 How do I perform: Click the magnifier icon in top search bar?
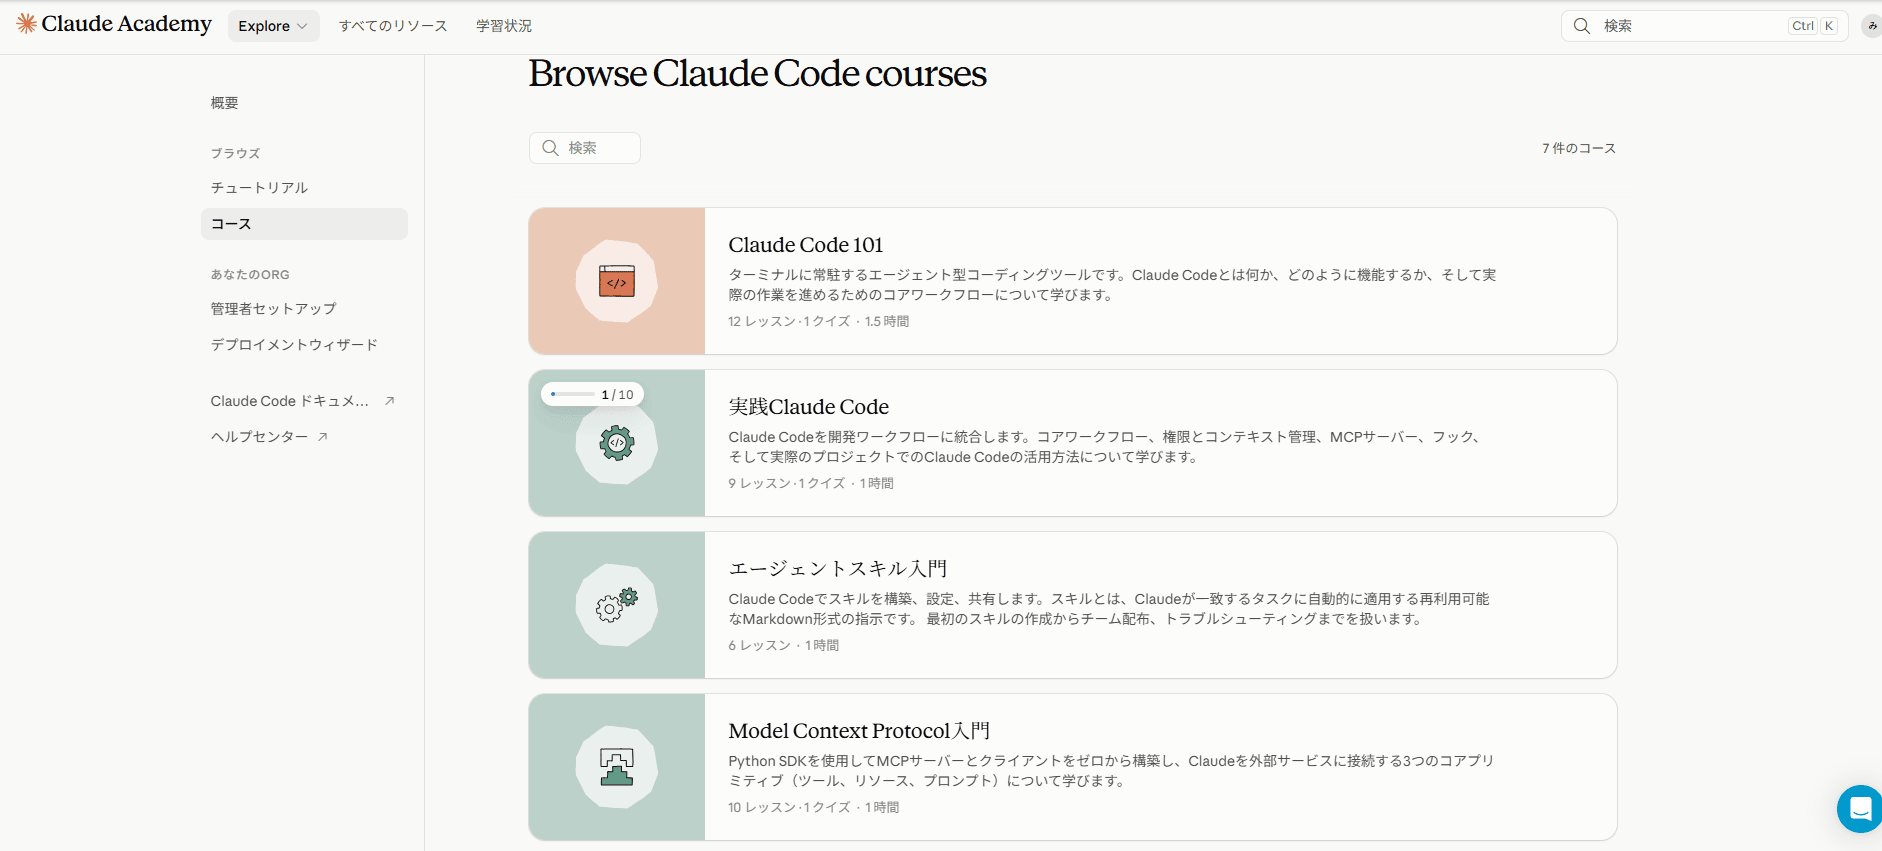coord(1581,26)
